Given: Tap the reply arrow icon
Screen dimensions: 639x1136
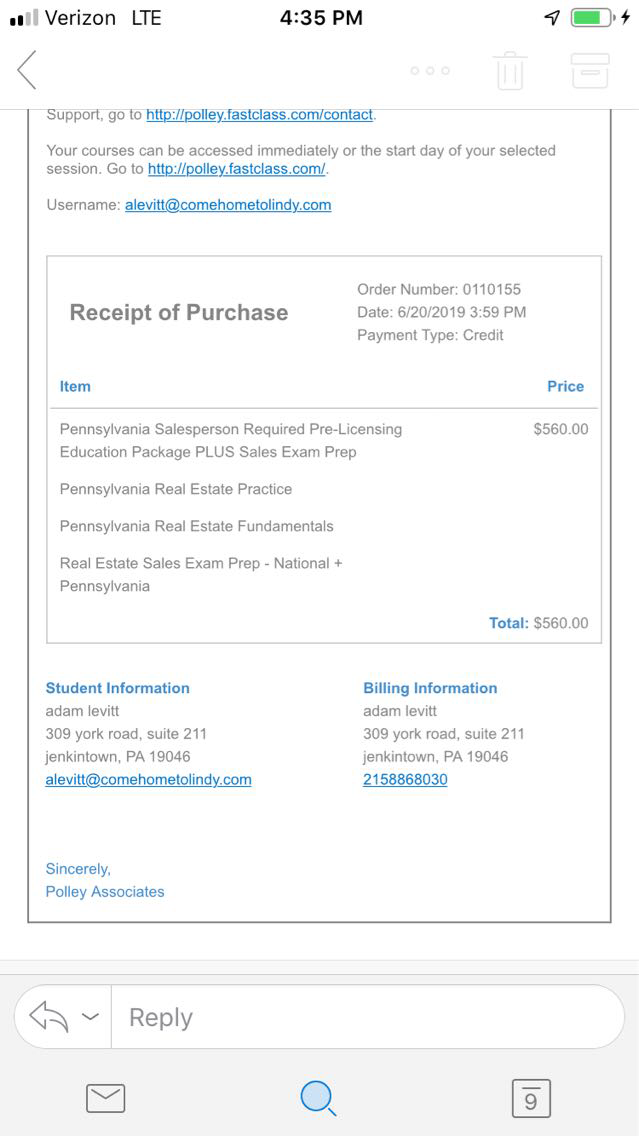Looking at the screenshot, I should 48,1017.
